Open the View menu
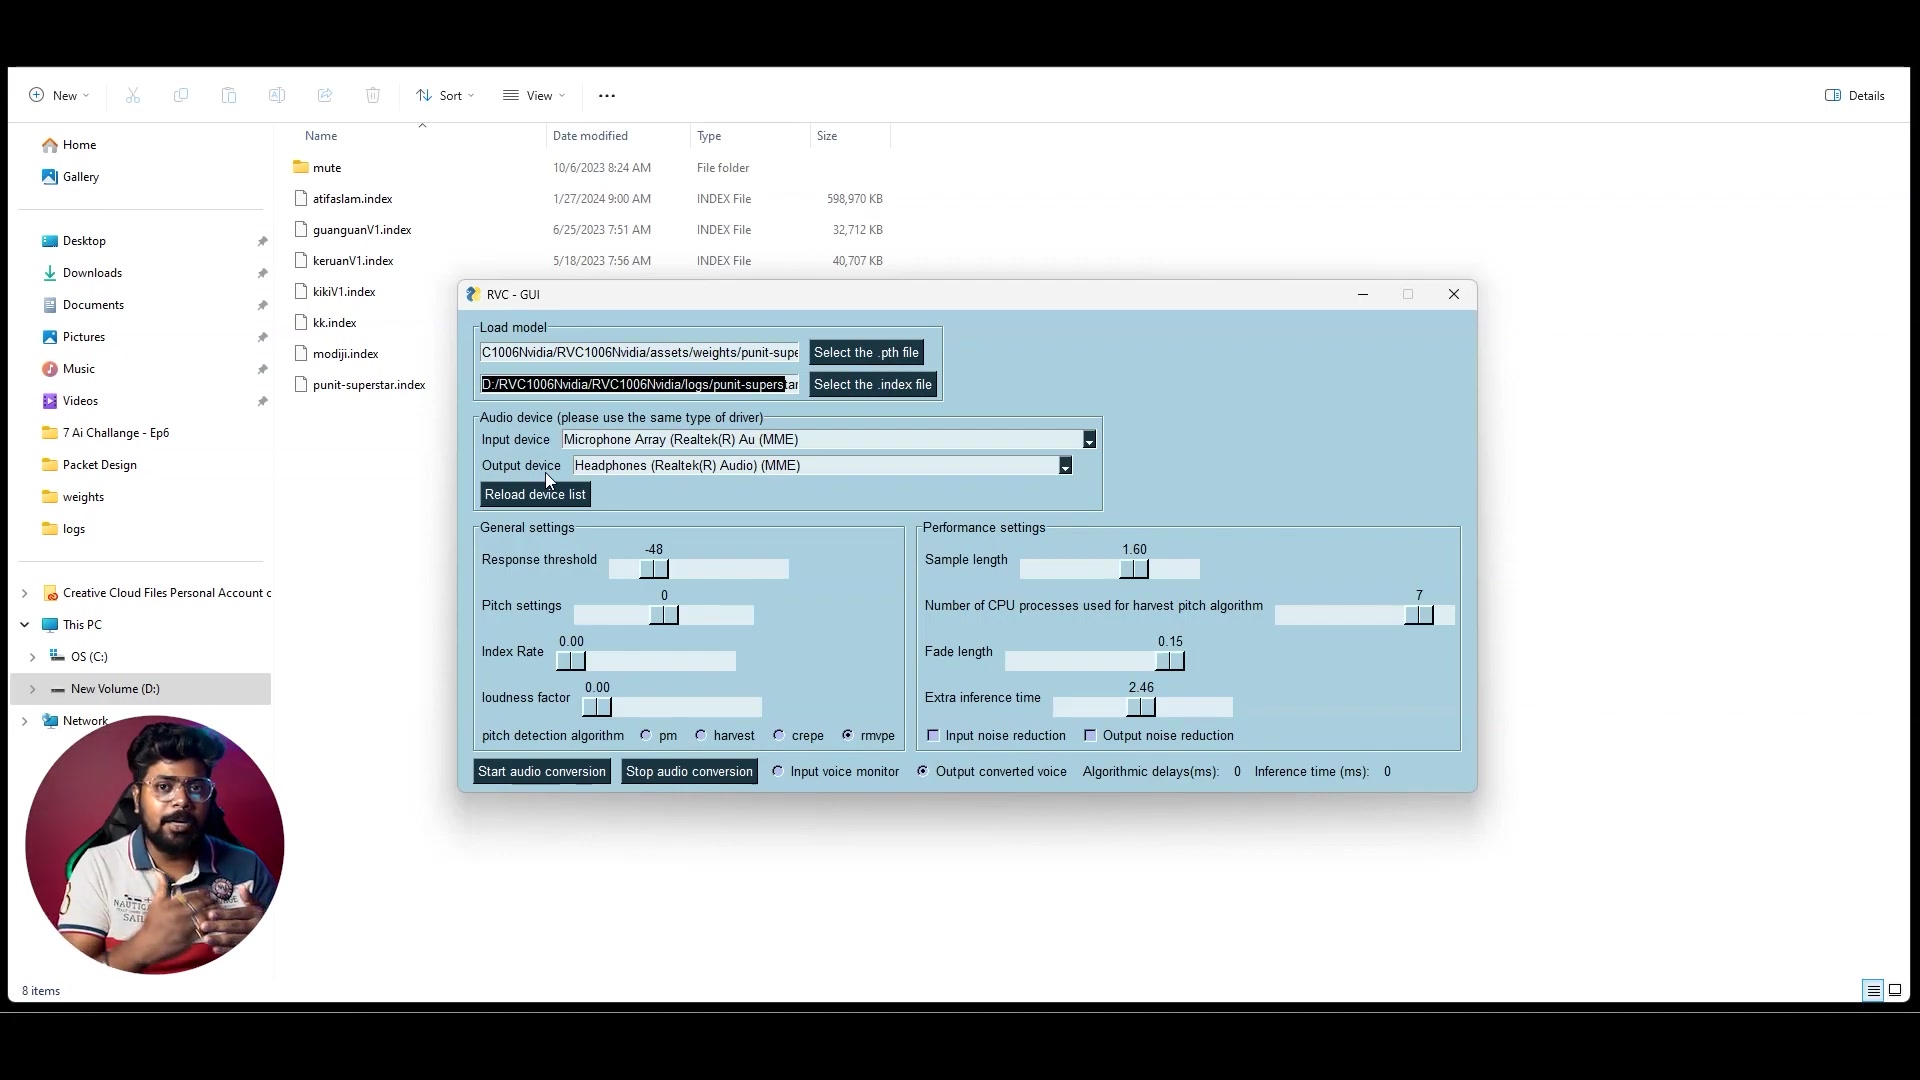 pos(534,96)
